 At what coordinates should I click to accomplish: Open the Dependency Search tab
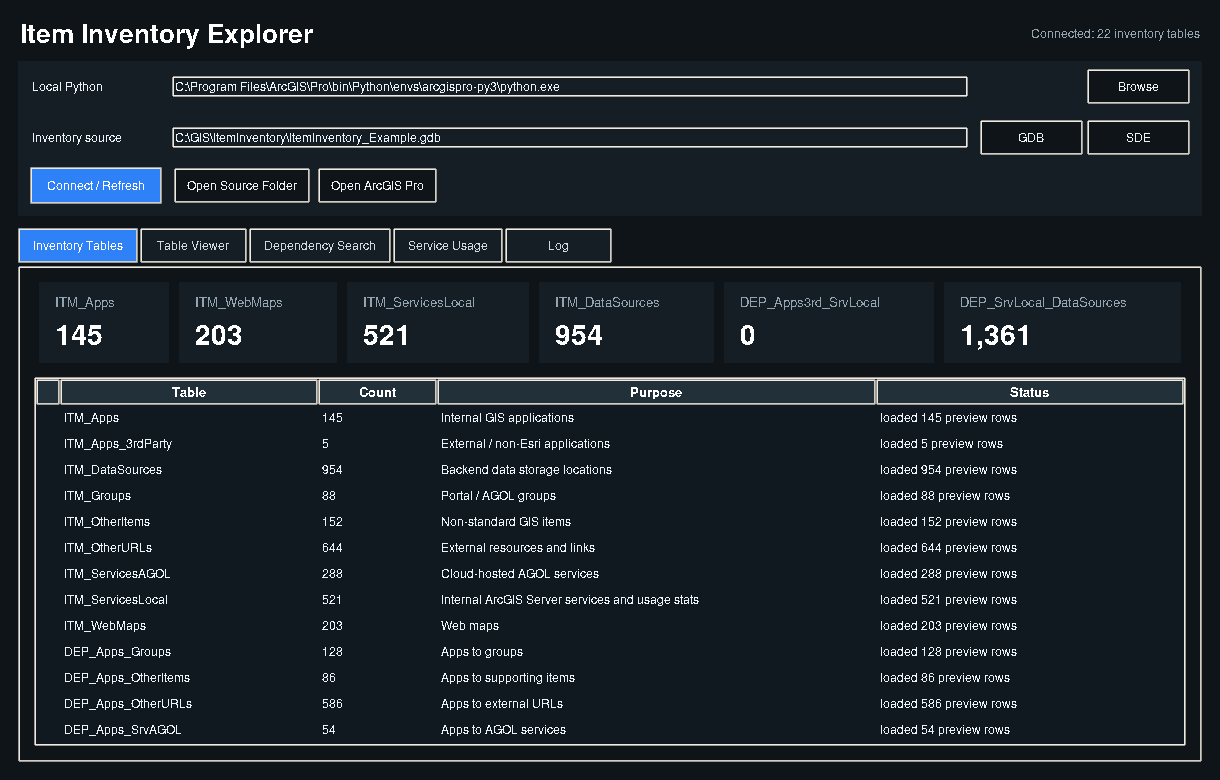[x=320, y=245]
